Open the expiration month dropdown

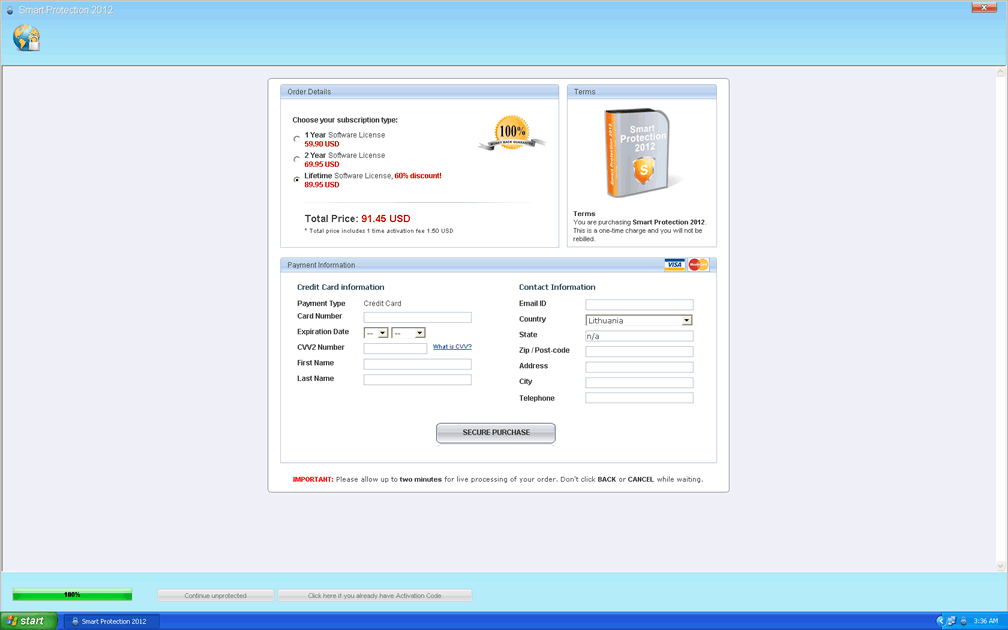[x=376, y=333]
